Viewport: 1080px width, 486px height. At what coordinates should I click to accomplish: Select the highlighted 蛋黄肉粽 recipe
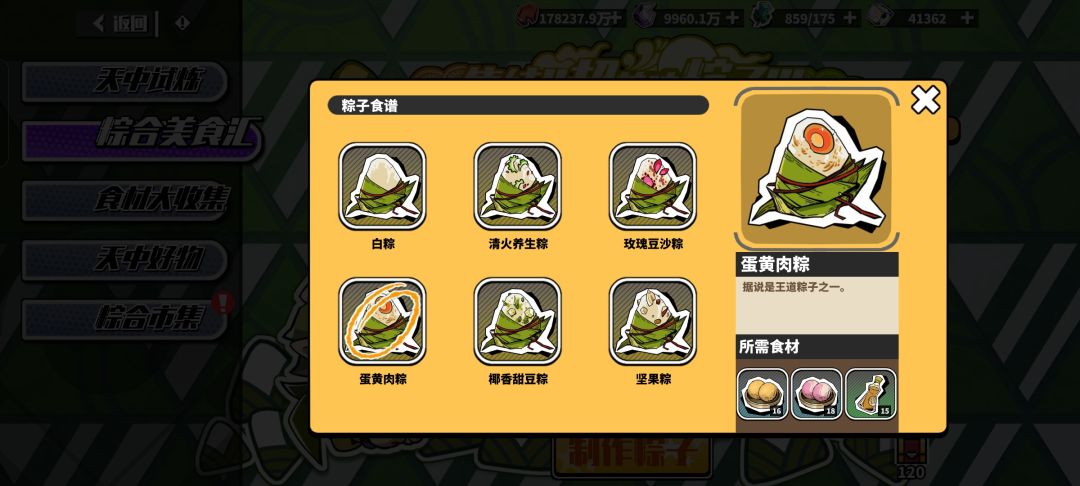coord(382,321)
